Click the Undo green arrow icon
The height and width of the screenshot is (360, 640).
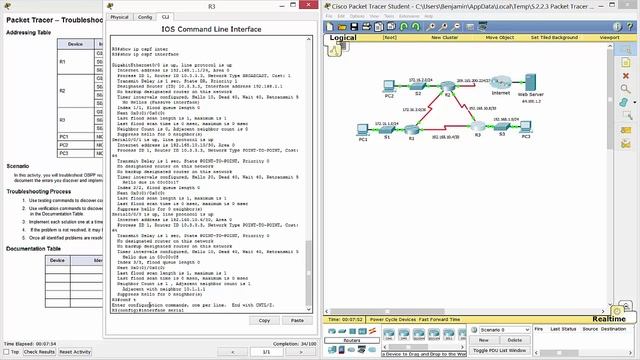(404, 27)
